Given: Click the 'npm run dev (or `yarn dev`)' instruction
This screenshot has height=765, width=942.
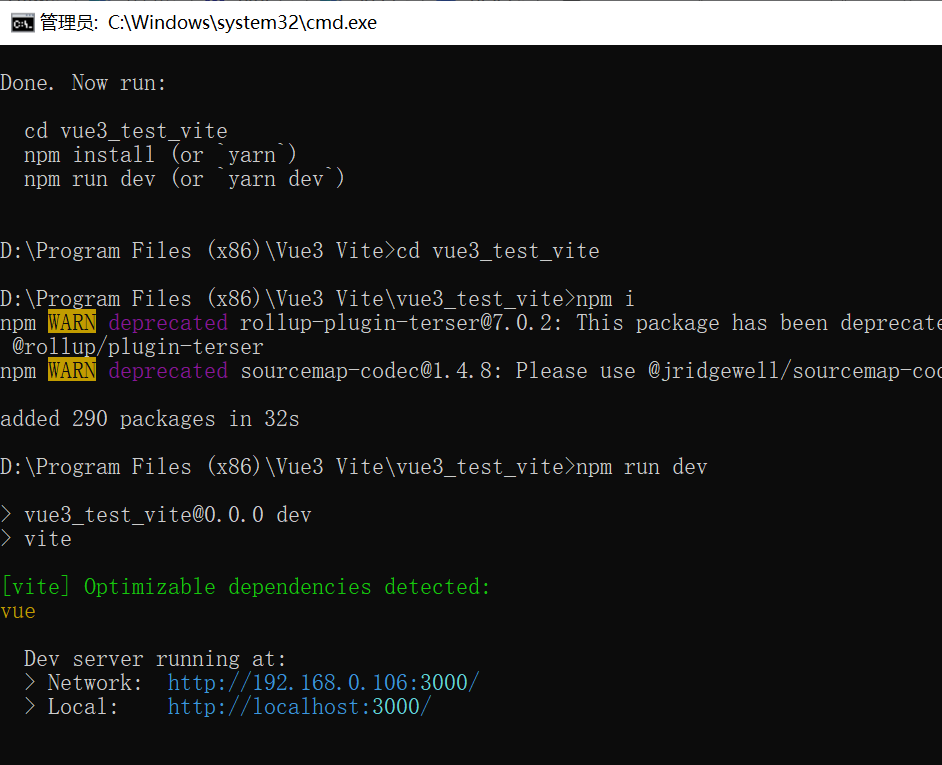Looking at the screenshot, I should pos(184,179).
